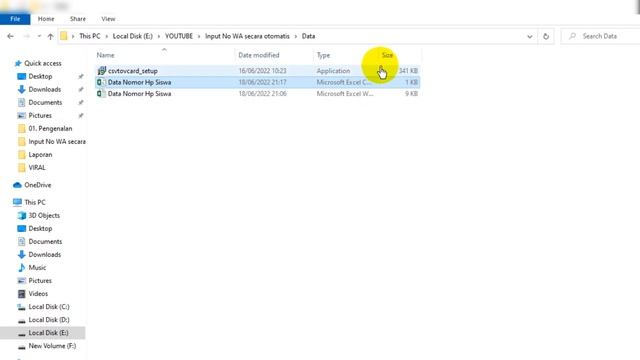
Task: Click the Excel icon of the 9 KB file
Action: (x=101, y=93)
